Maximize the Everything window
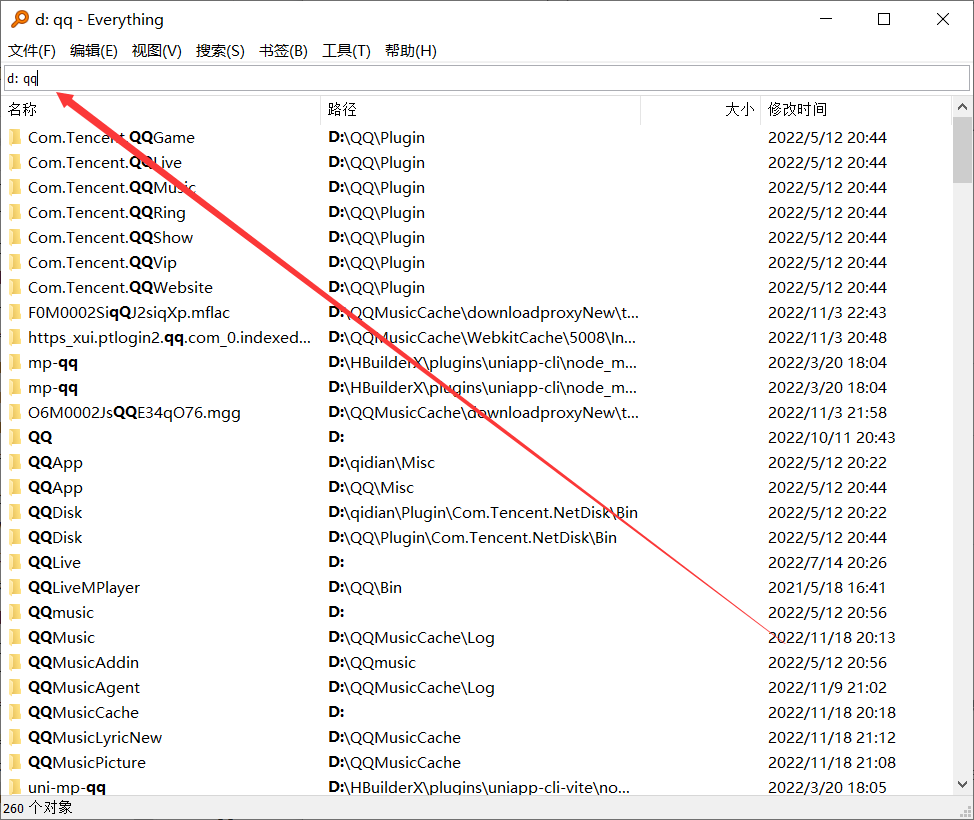 884,19
